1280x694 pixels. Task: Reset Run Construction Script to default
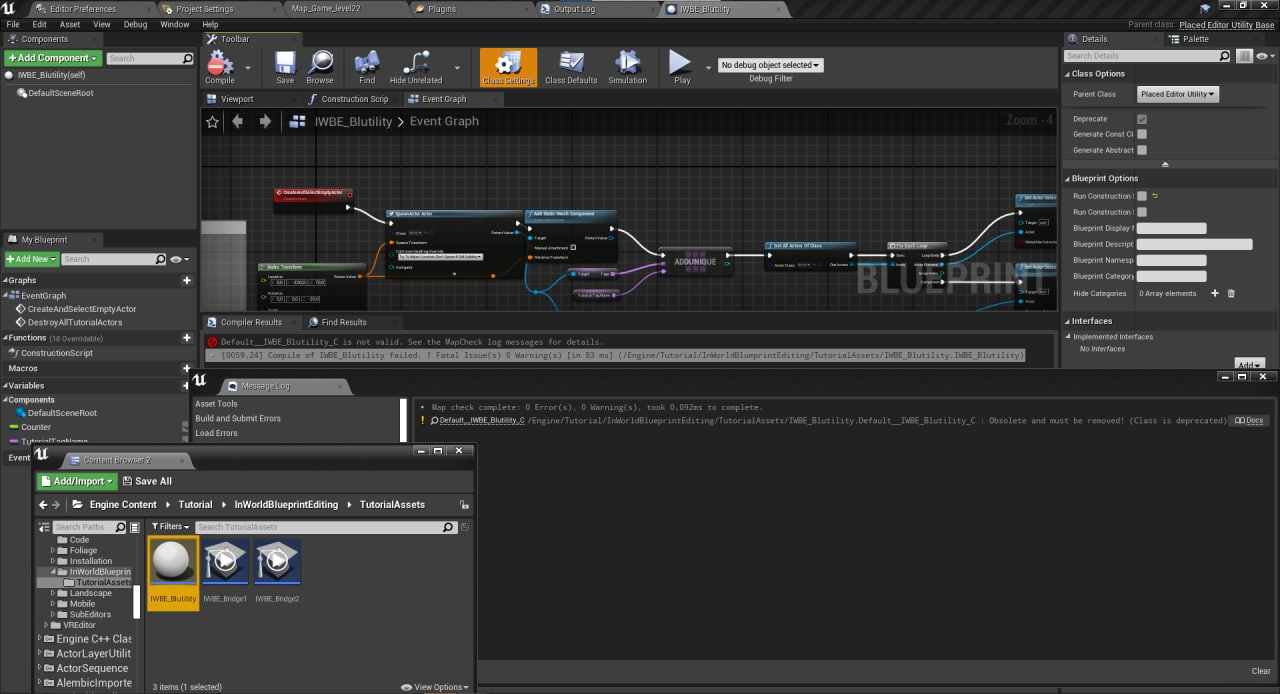coord(1155,196)
